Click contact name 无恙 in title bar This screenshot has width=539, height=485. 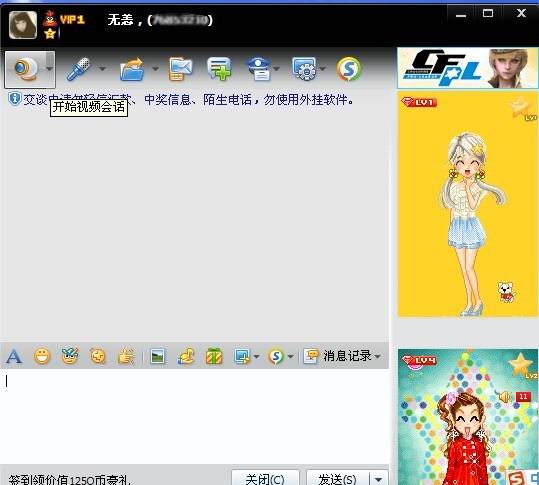(x=120, y=20)
